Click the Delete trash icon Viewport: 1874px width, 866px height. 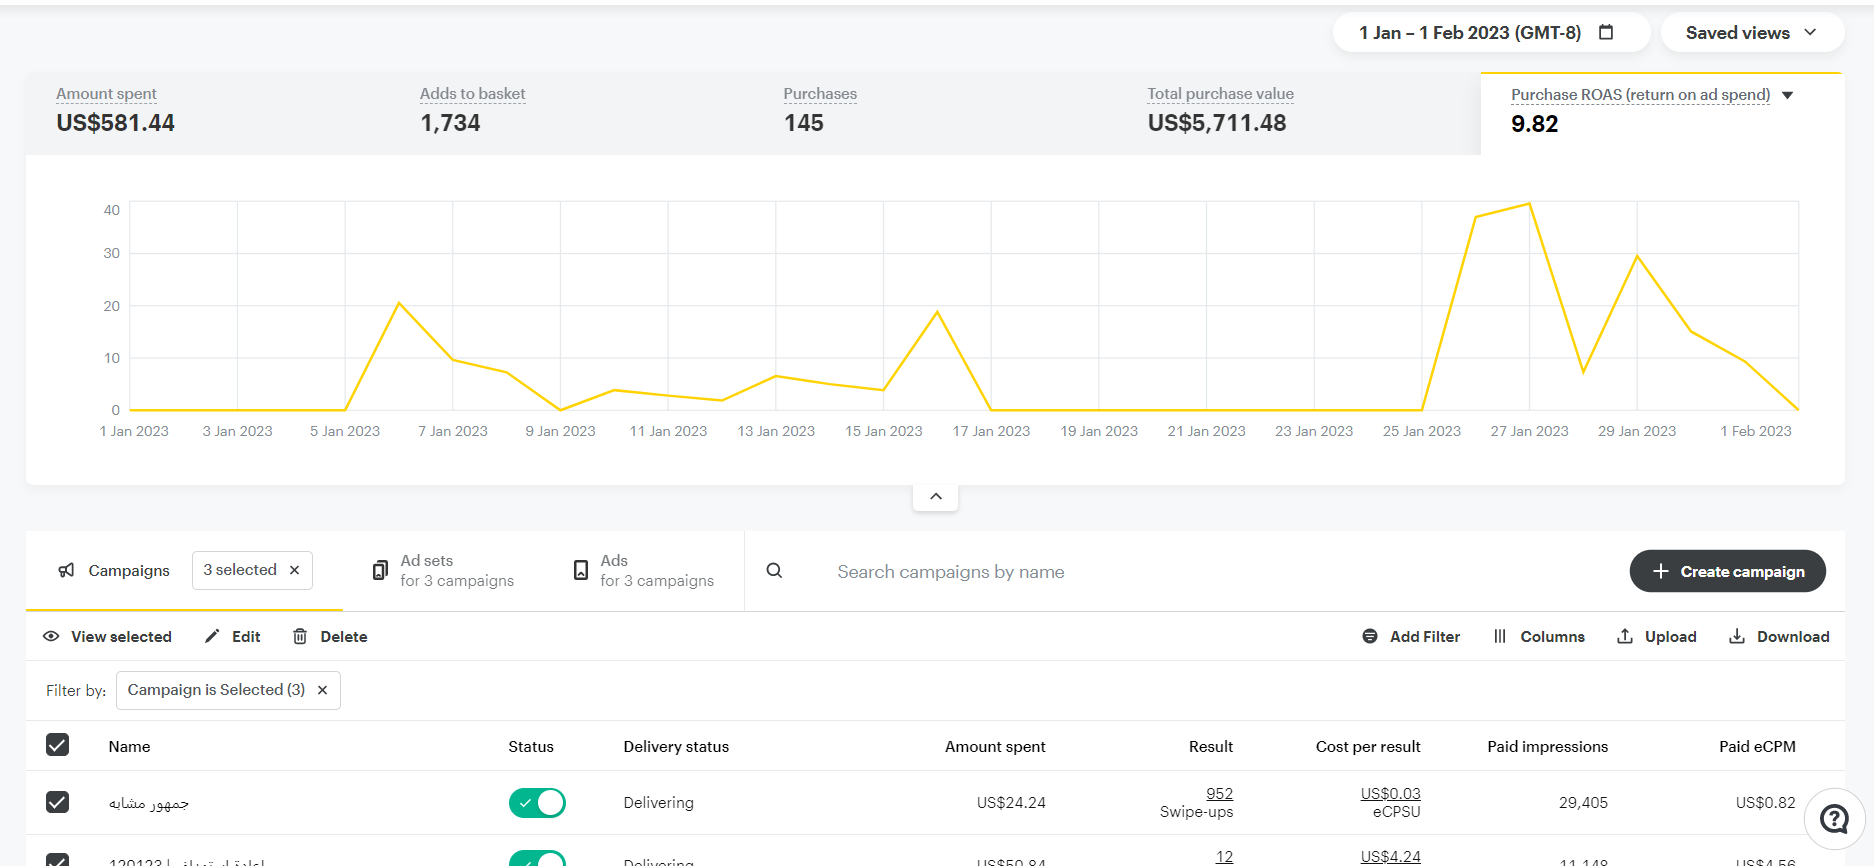(300, 637)
